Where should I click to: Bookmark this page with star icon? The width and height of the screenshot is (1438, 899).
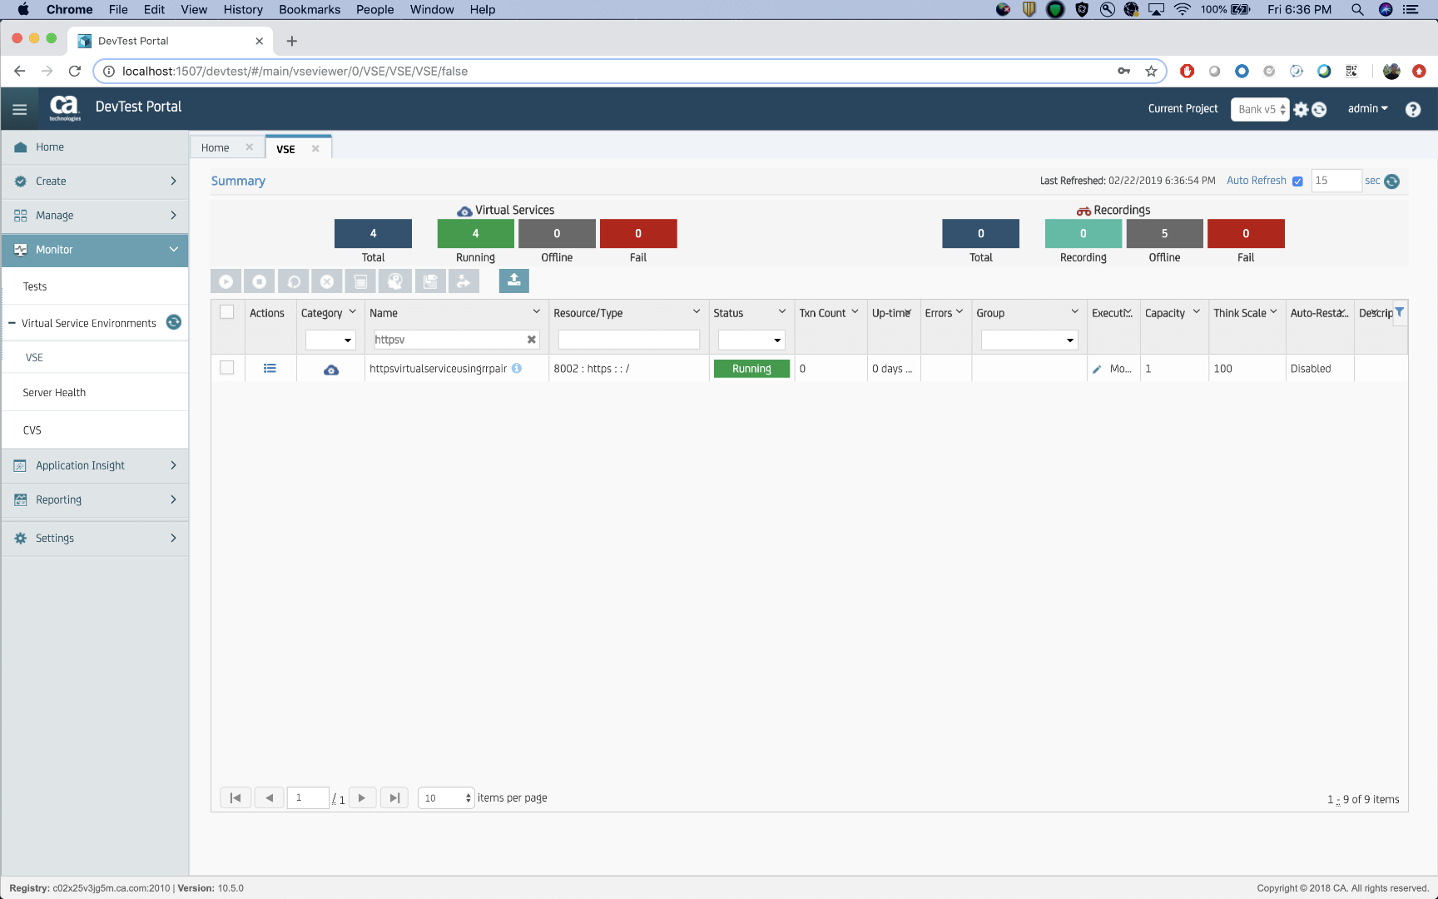(1151, 71)
